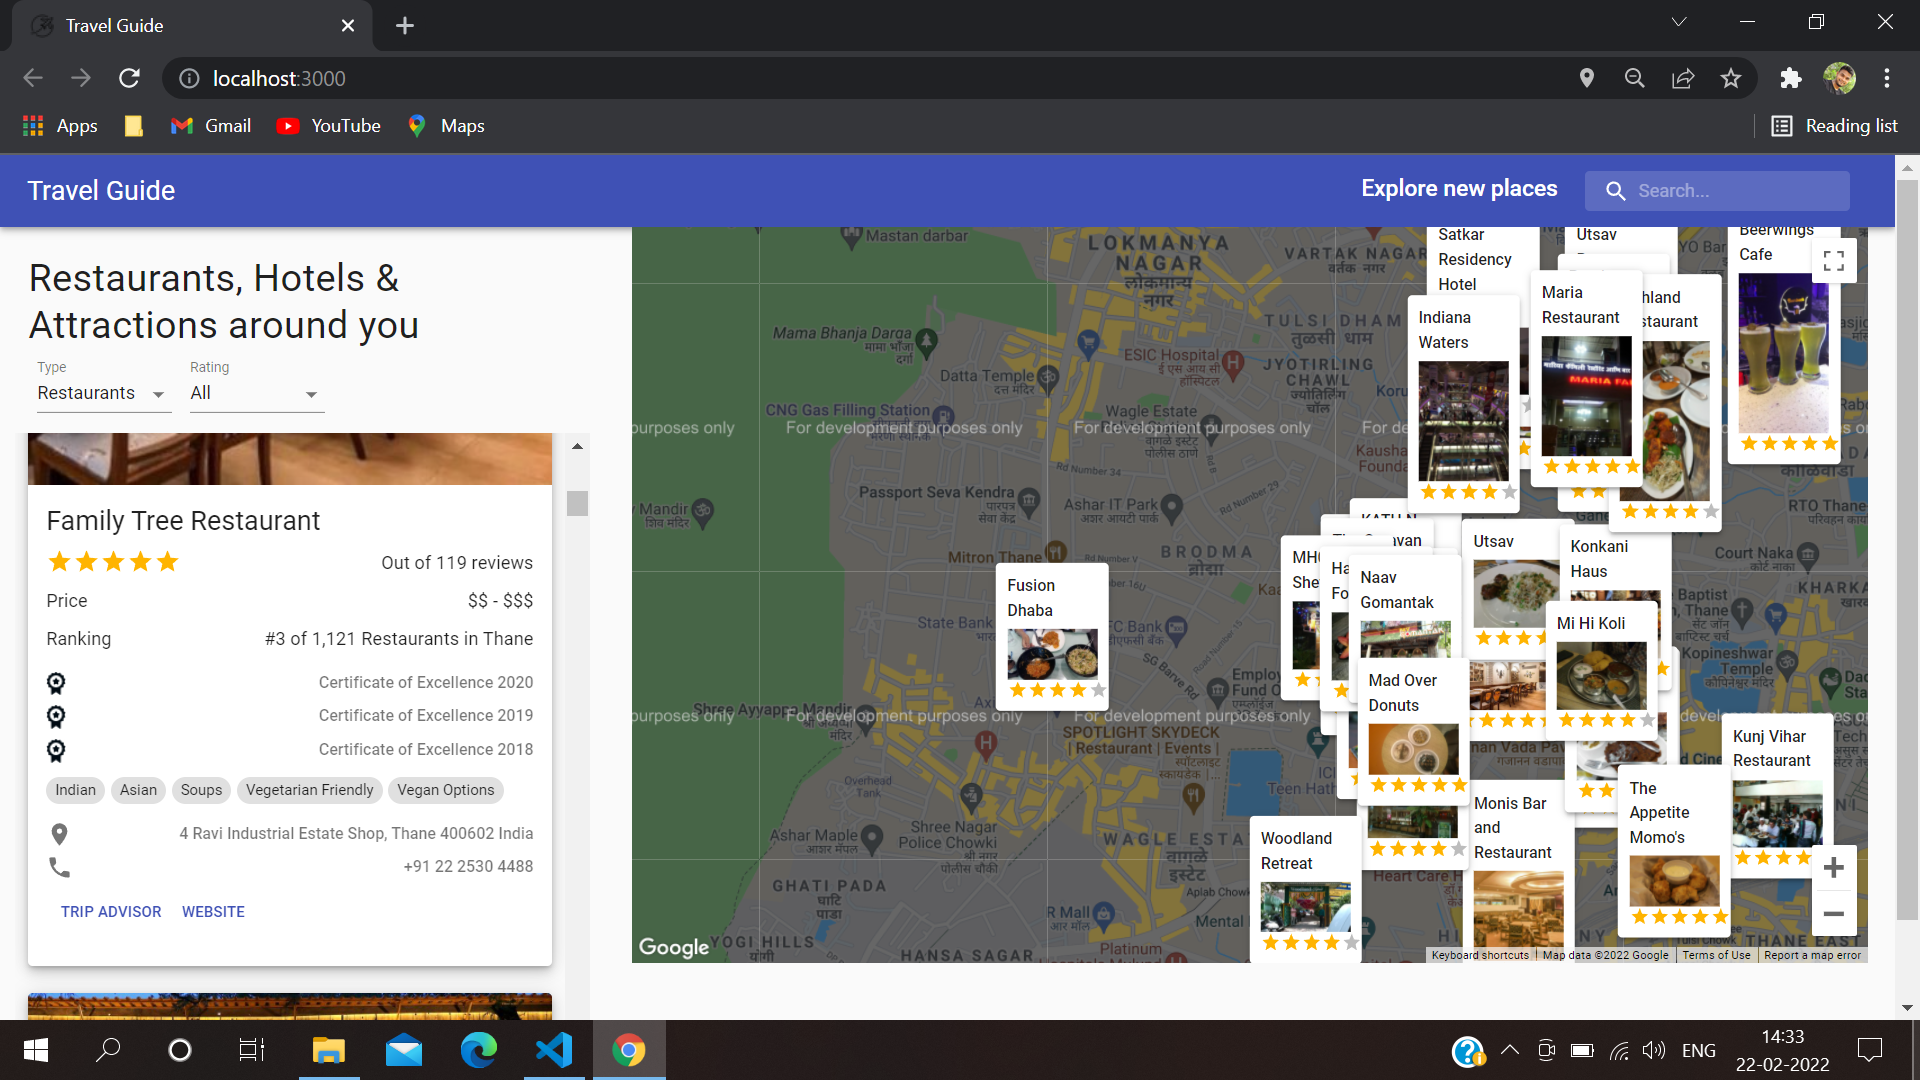Image resolution: width=1920 pixels, height=1080 pixels.
Task: Select The Appetite Momo's map card
Action: 1674,852
